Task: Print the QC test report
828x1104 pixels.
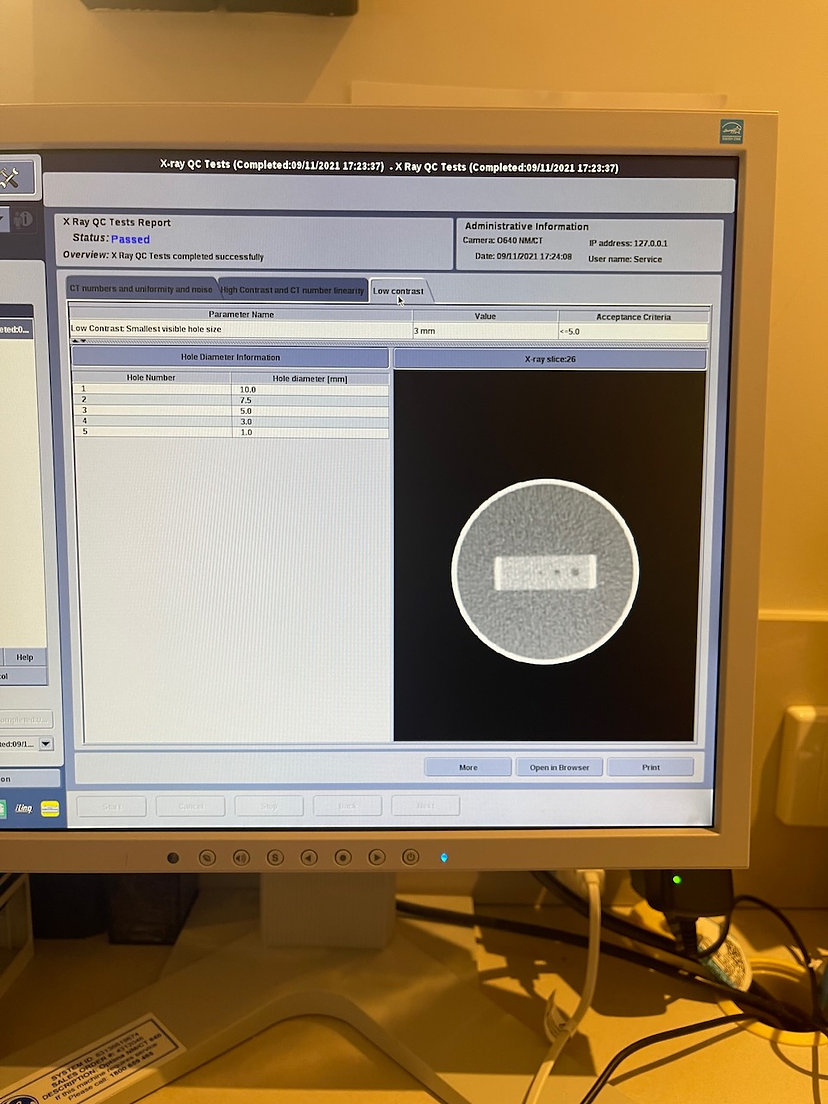Action: [650, 767]
